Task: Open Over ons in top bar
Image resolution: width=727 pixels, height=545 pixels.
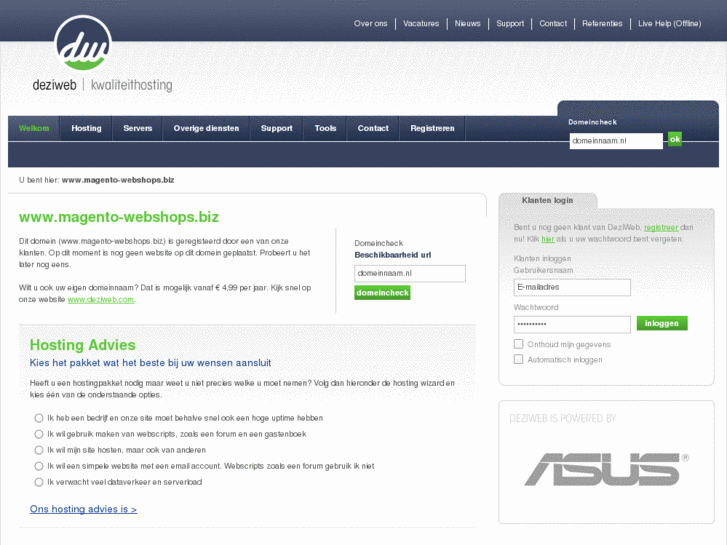Action: [x=370, y=23]
